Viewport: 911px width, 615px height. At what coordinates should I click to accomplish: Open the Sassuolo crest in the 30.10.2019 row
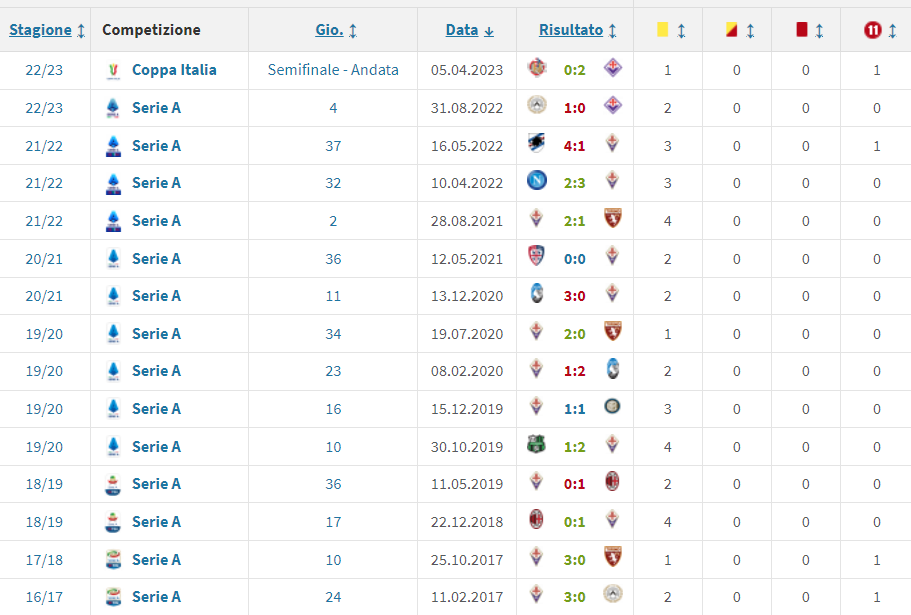click(537, 445)
